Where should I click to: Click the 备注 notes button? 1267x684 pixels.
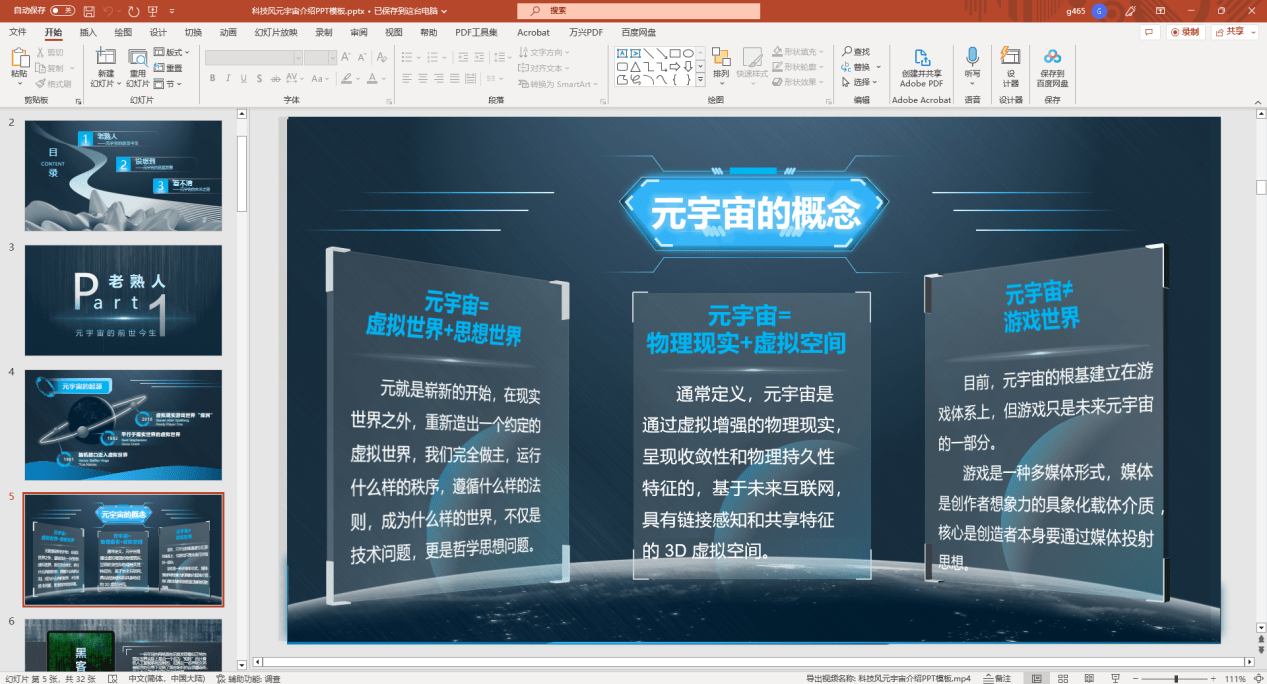click(997, 678)
